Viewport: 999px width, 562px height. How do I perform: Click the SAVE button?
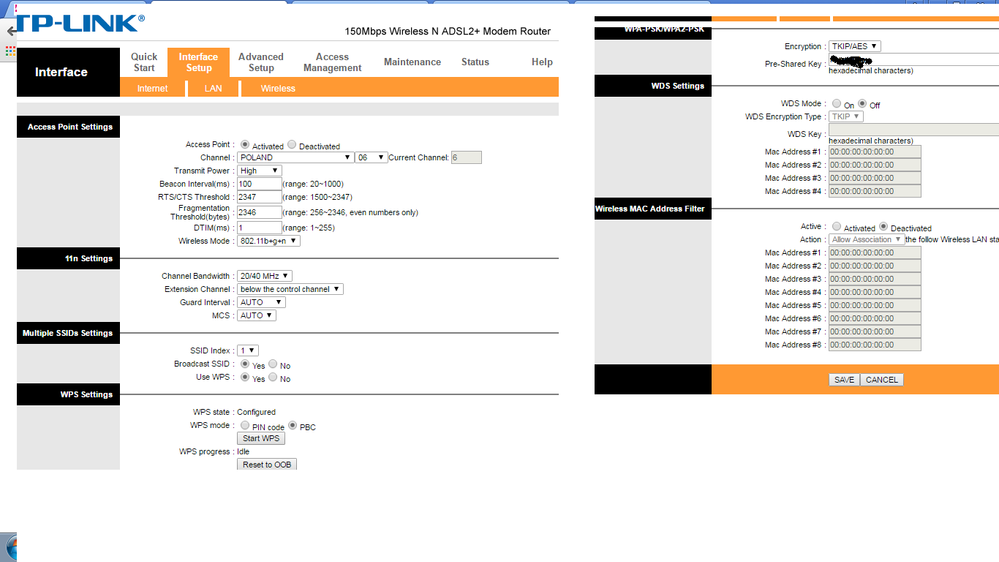tap(844, 380)
